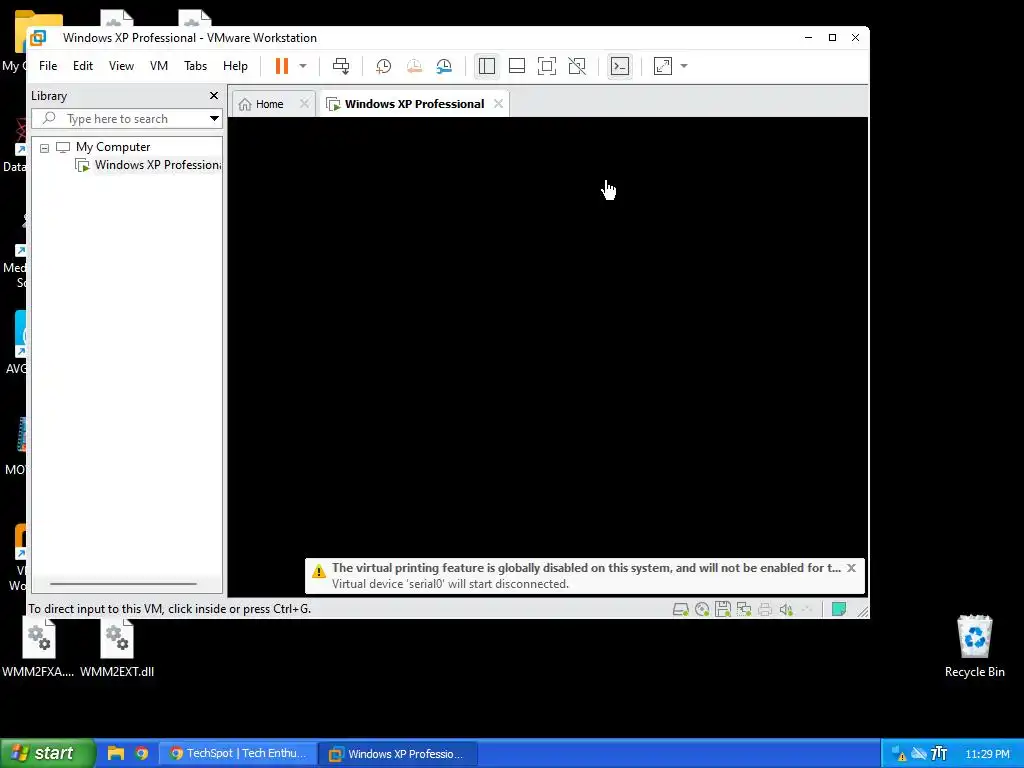The image size is (1024, 768).
Task: Open the Help menu
Action: [x=235, y=66]
